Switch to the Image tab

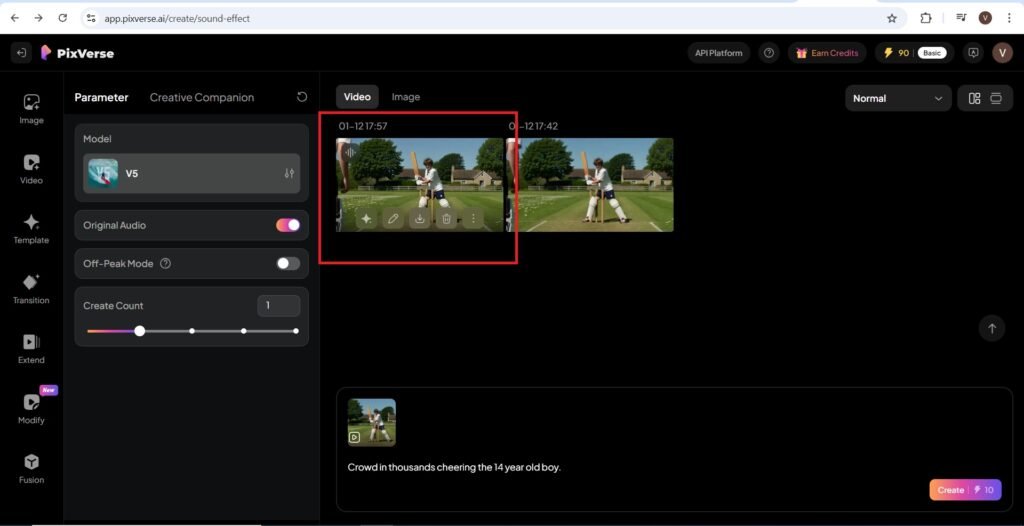405,97
